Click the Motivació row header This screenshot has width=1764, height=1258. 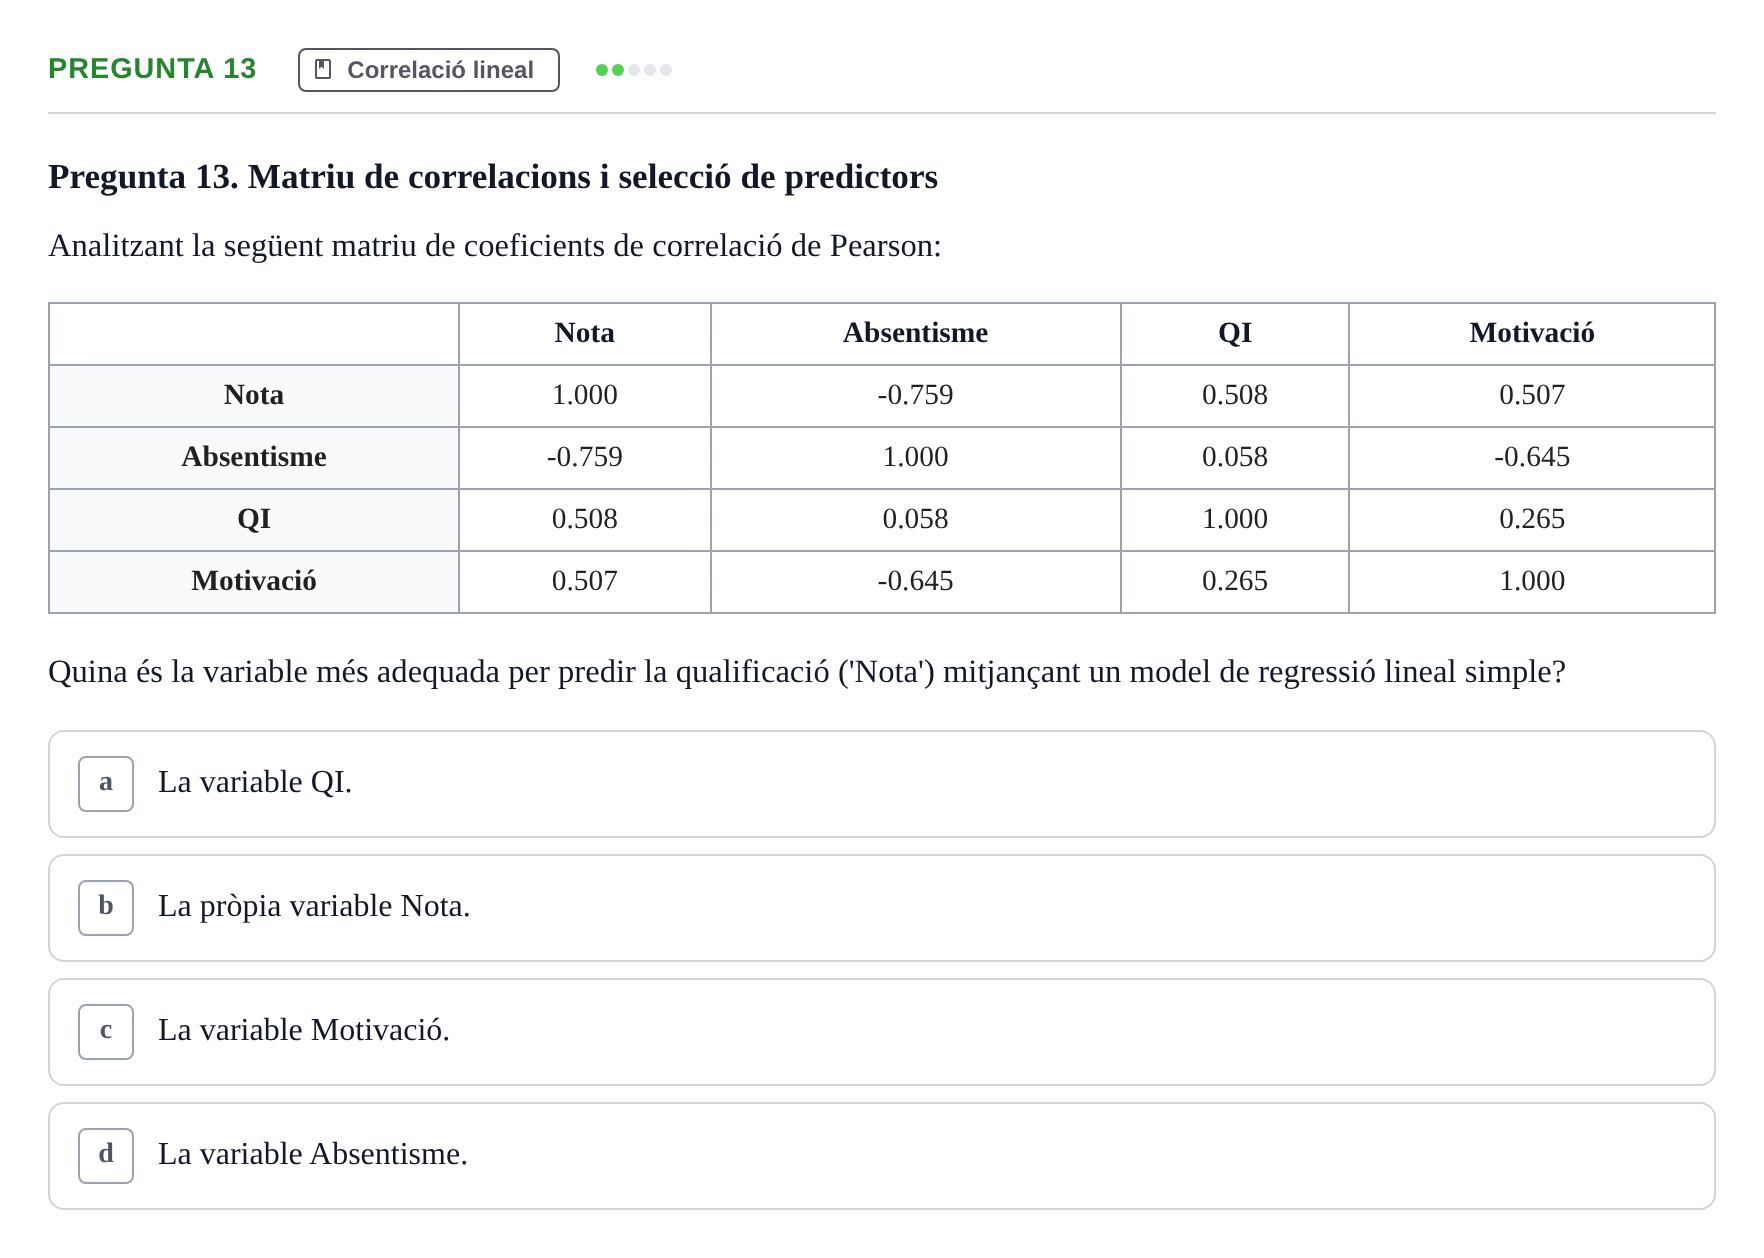click(254, 582)
